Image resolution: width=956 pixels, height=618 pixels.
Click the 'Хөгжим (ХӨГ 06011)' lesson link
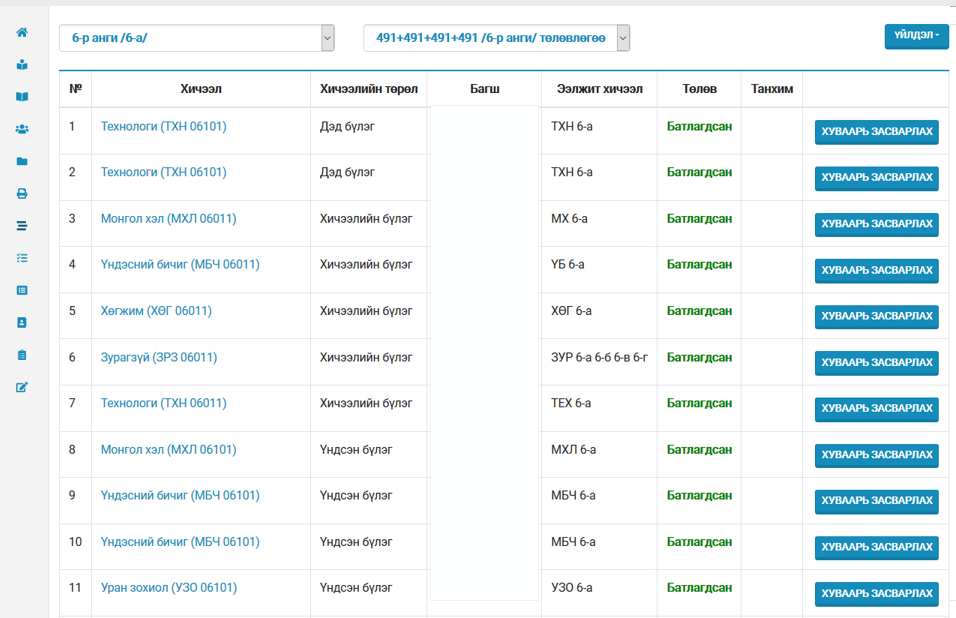point(156,311)
